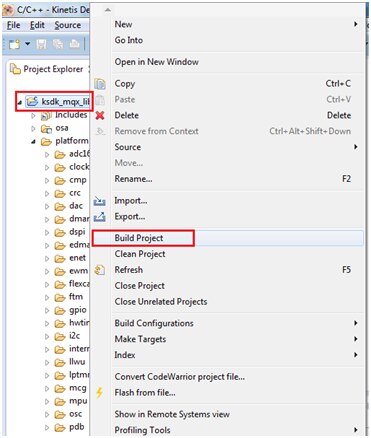Click the osa folder icon
Screen dimensions: 371x438
pyautogui.click(x=46, y=129)
